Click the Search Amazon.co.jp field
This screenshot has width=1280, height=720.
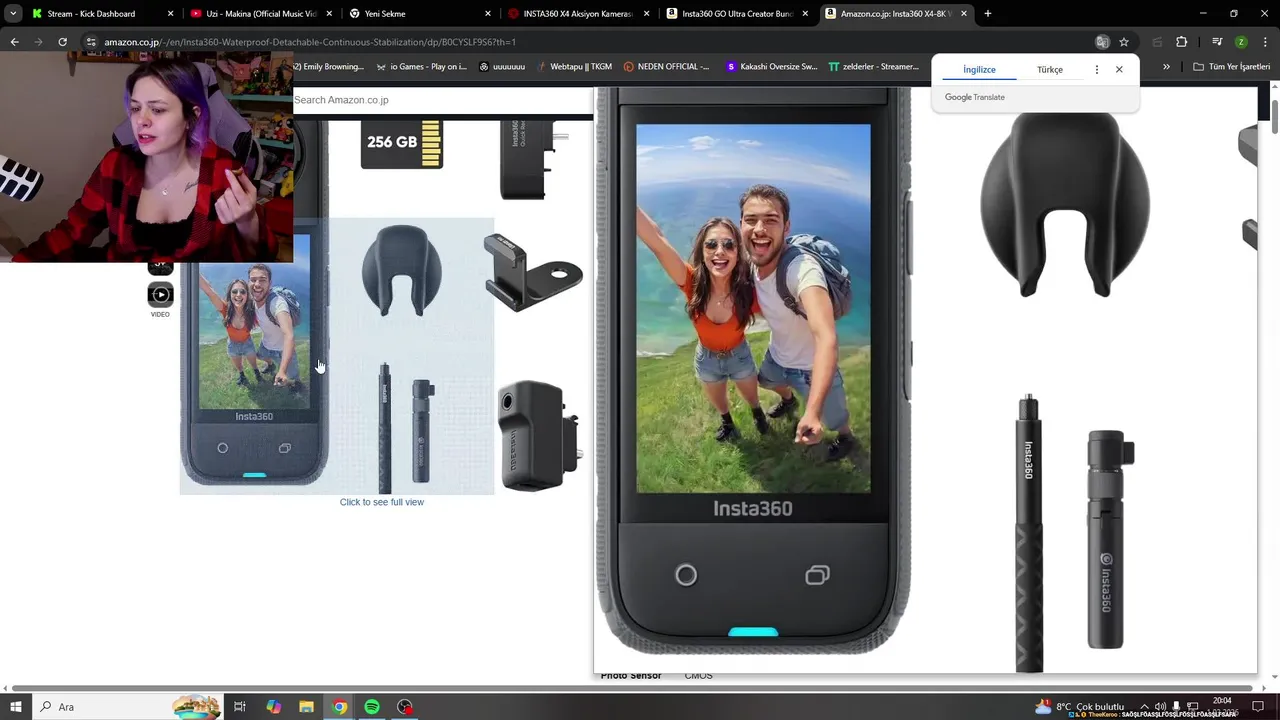(x=443, y=100)
